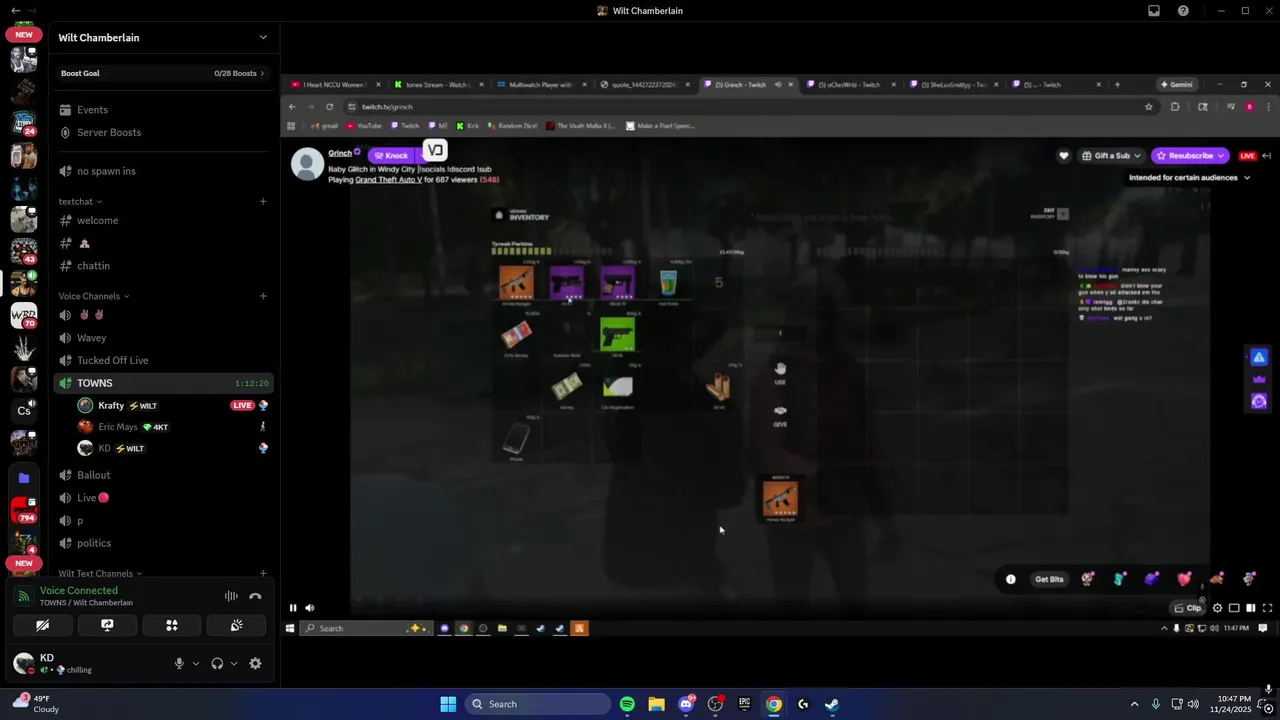Join the Ballout voice channel

click(x=163, y=475)
